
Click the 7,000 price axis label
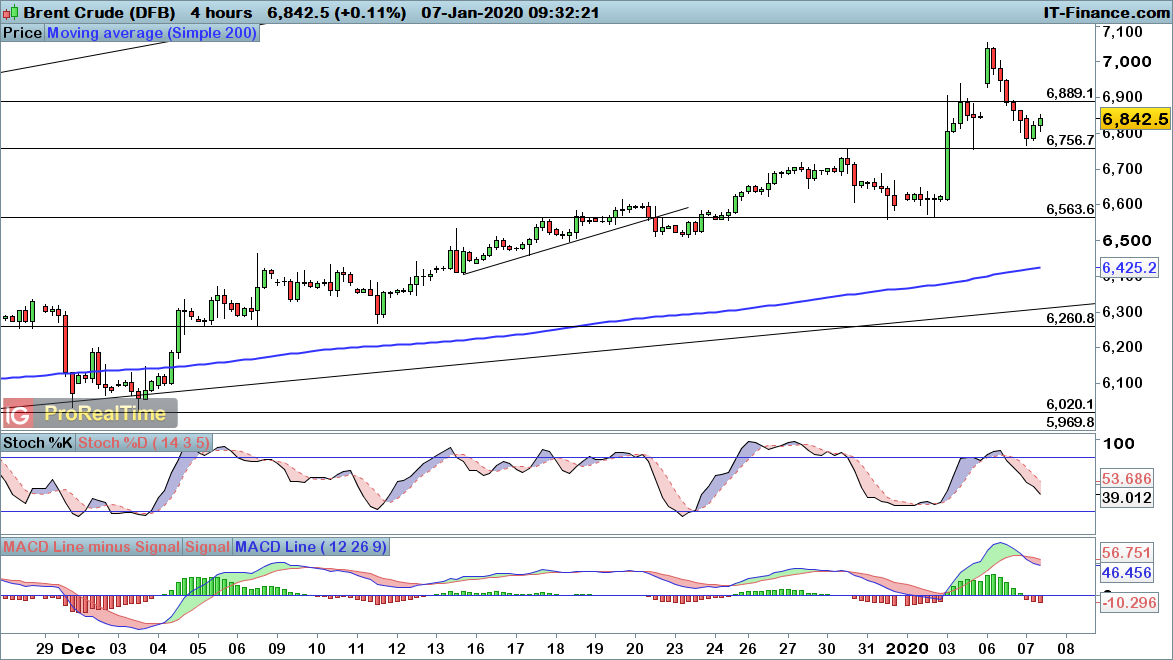[1127, 61]
